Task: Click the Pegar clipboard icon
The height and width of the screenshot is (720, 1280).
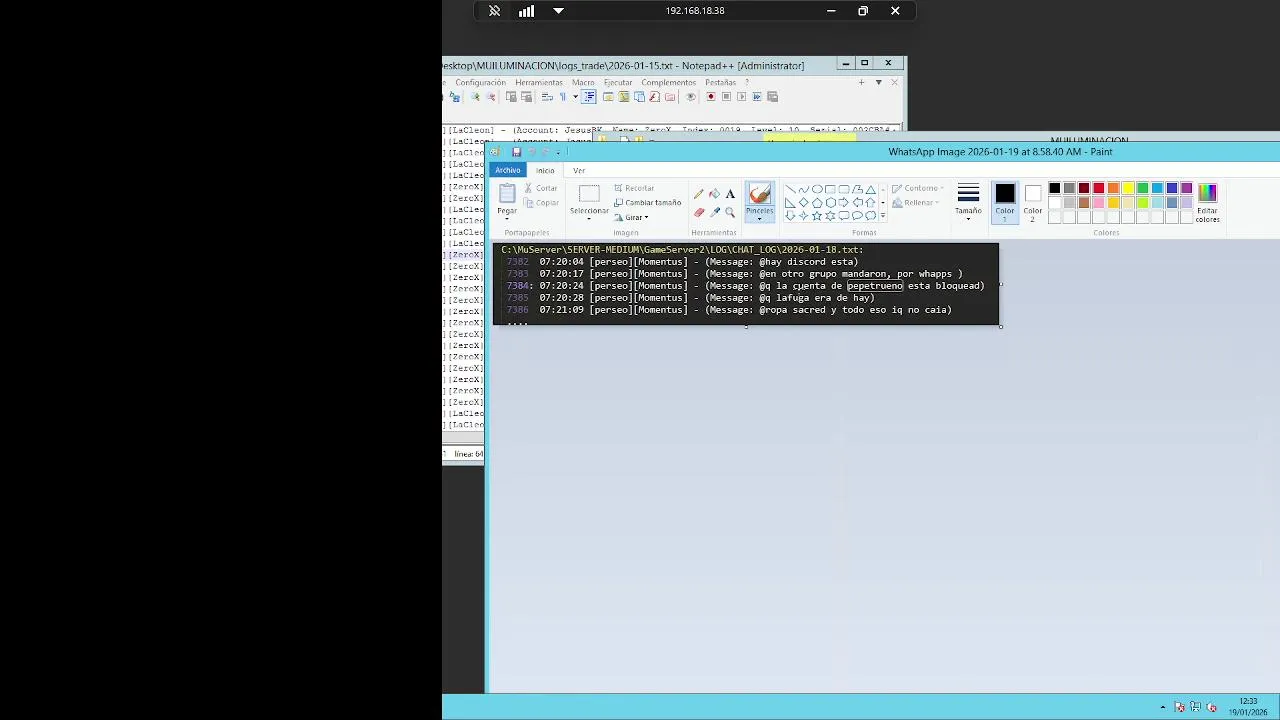Action: (507, 194)
